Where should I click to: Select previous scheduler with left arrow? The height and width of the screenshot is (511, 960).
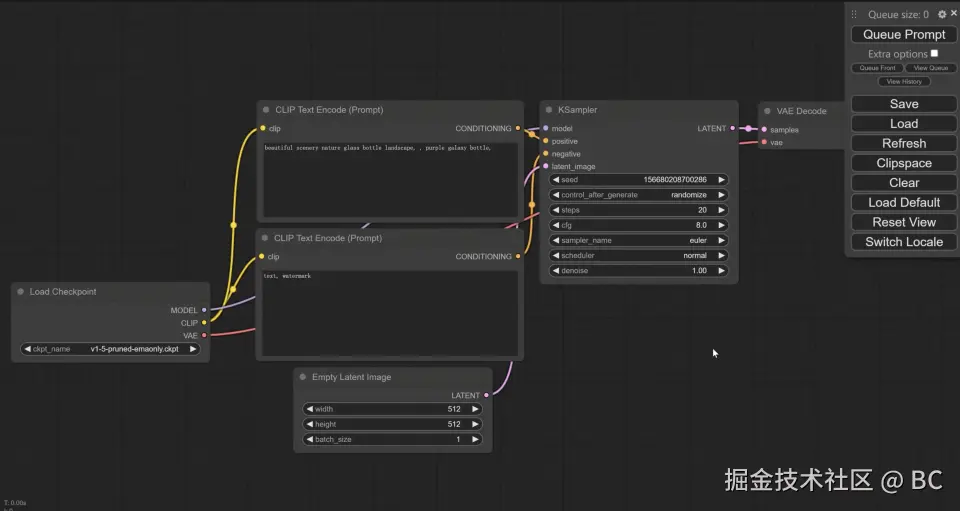pyautogui.click(x=555, y=255)
